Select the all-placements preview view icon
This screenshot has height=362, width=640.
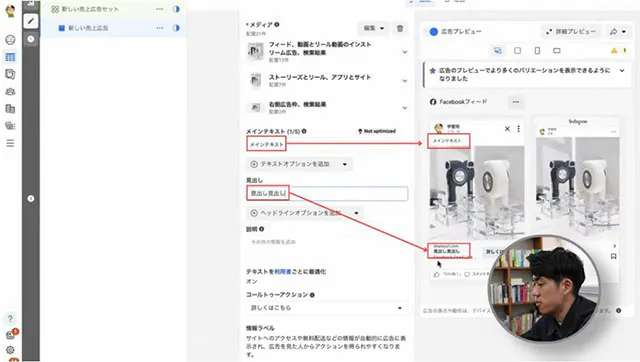point(498,51)
